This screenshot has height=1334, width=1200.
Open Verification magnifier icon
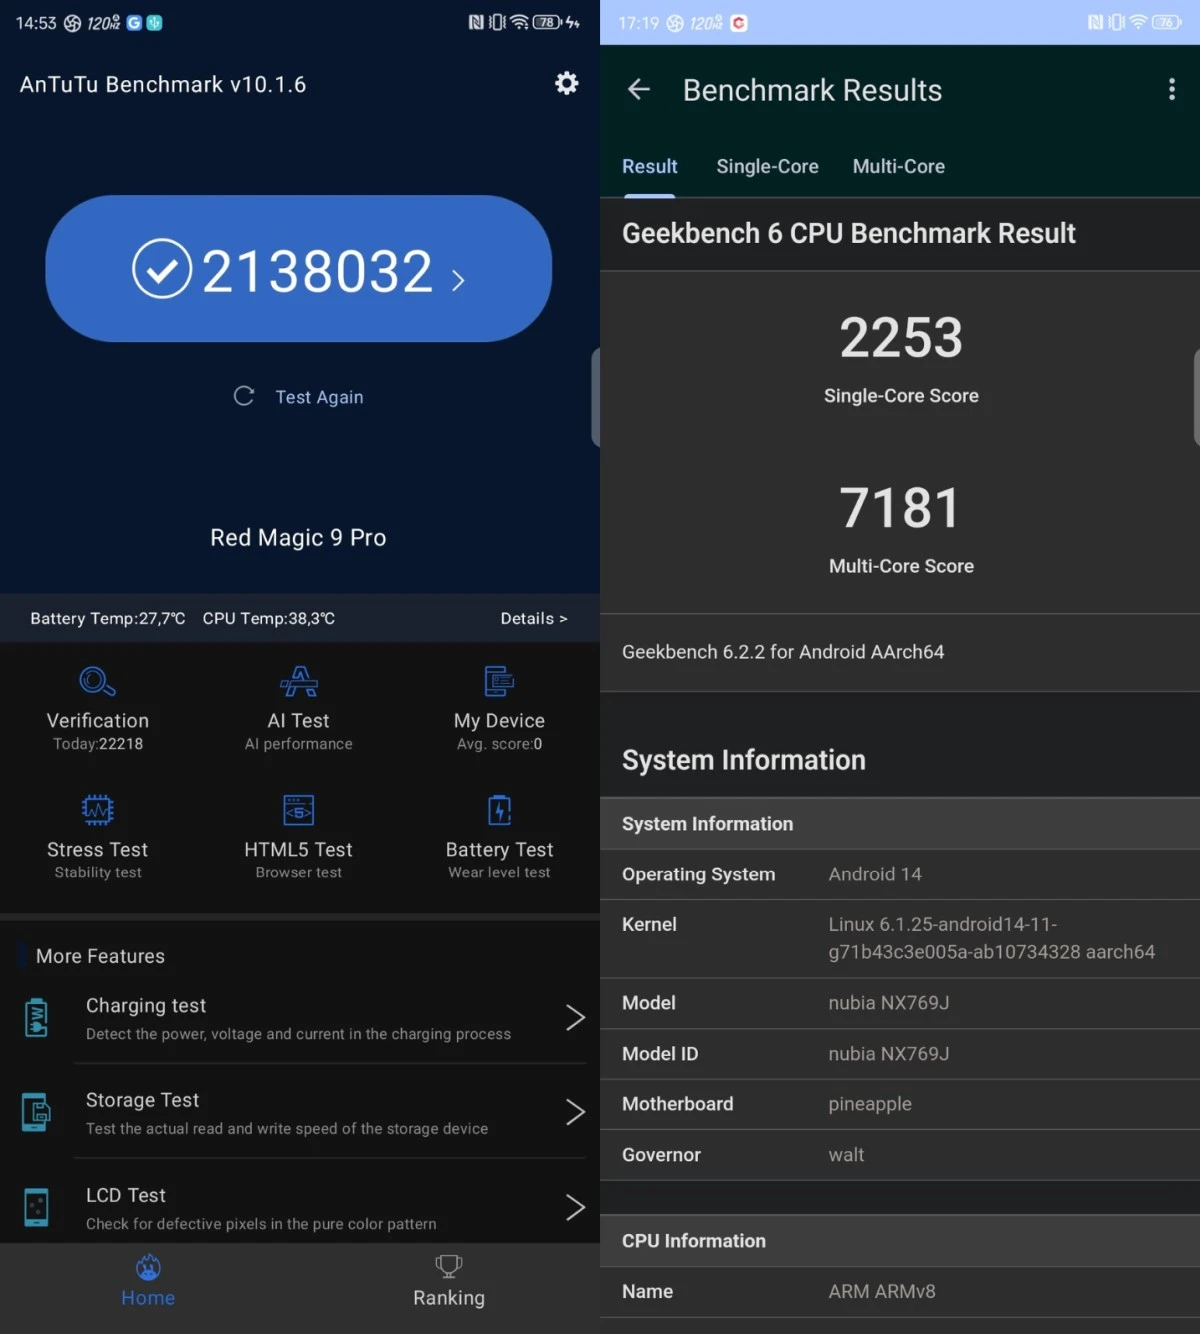[97, 682]
